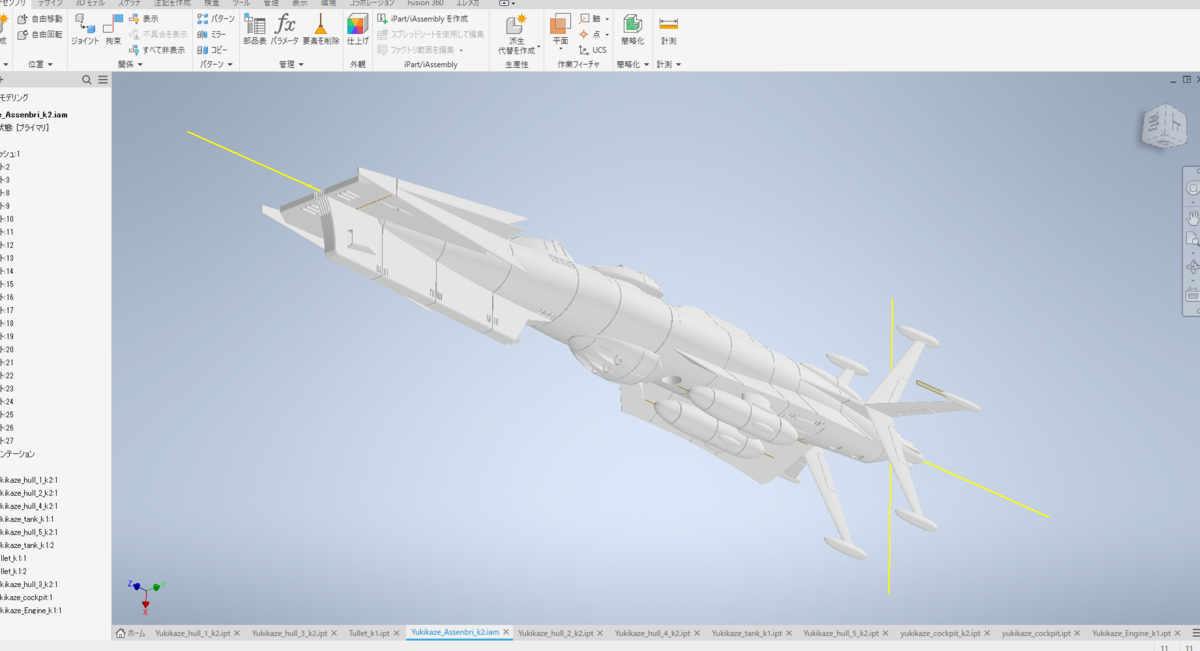1200x651 pixels.
Task: Switch to Yukikaze_Engine_k1.ipt document tab
Action: click(x=1131, y=633)
